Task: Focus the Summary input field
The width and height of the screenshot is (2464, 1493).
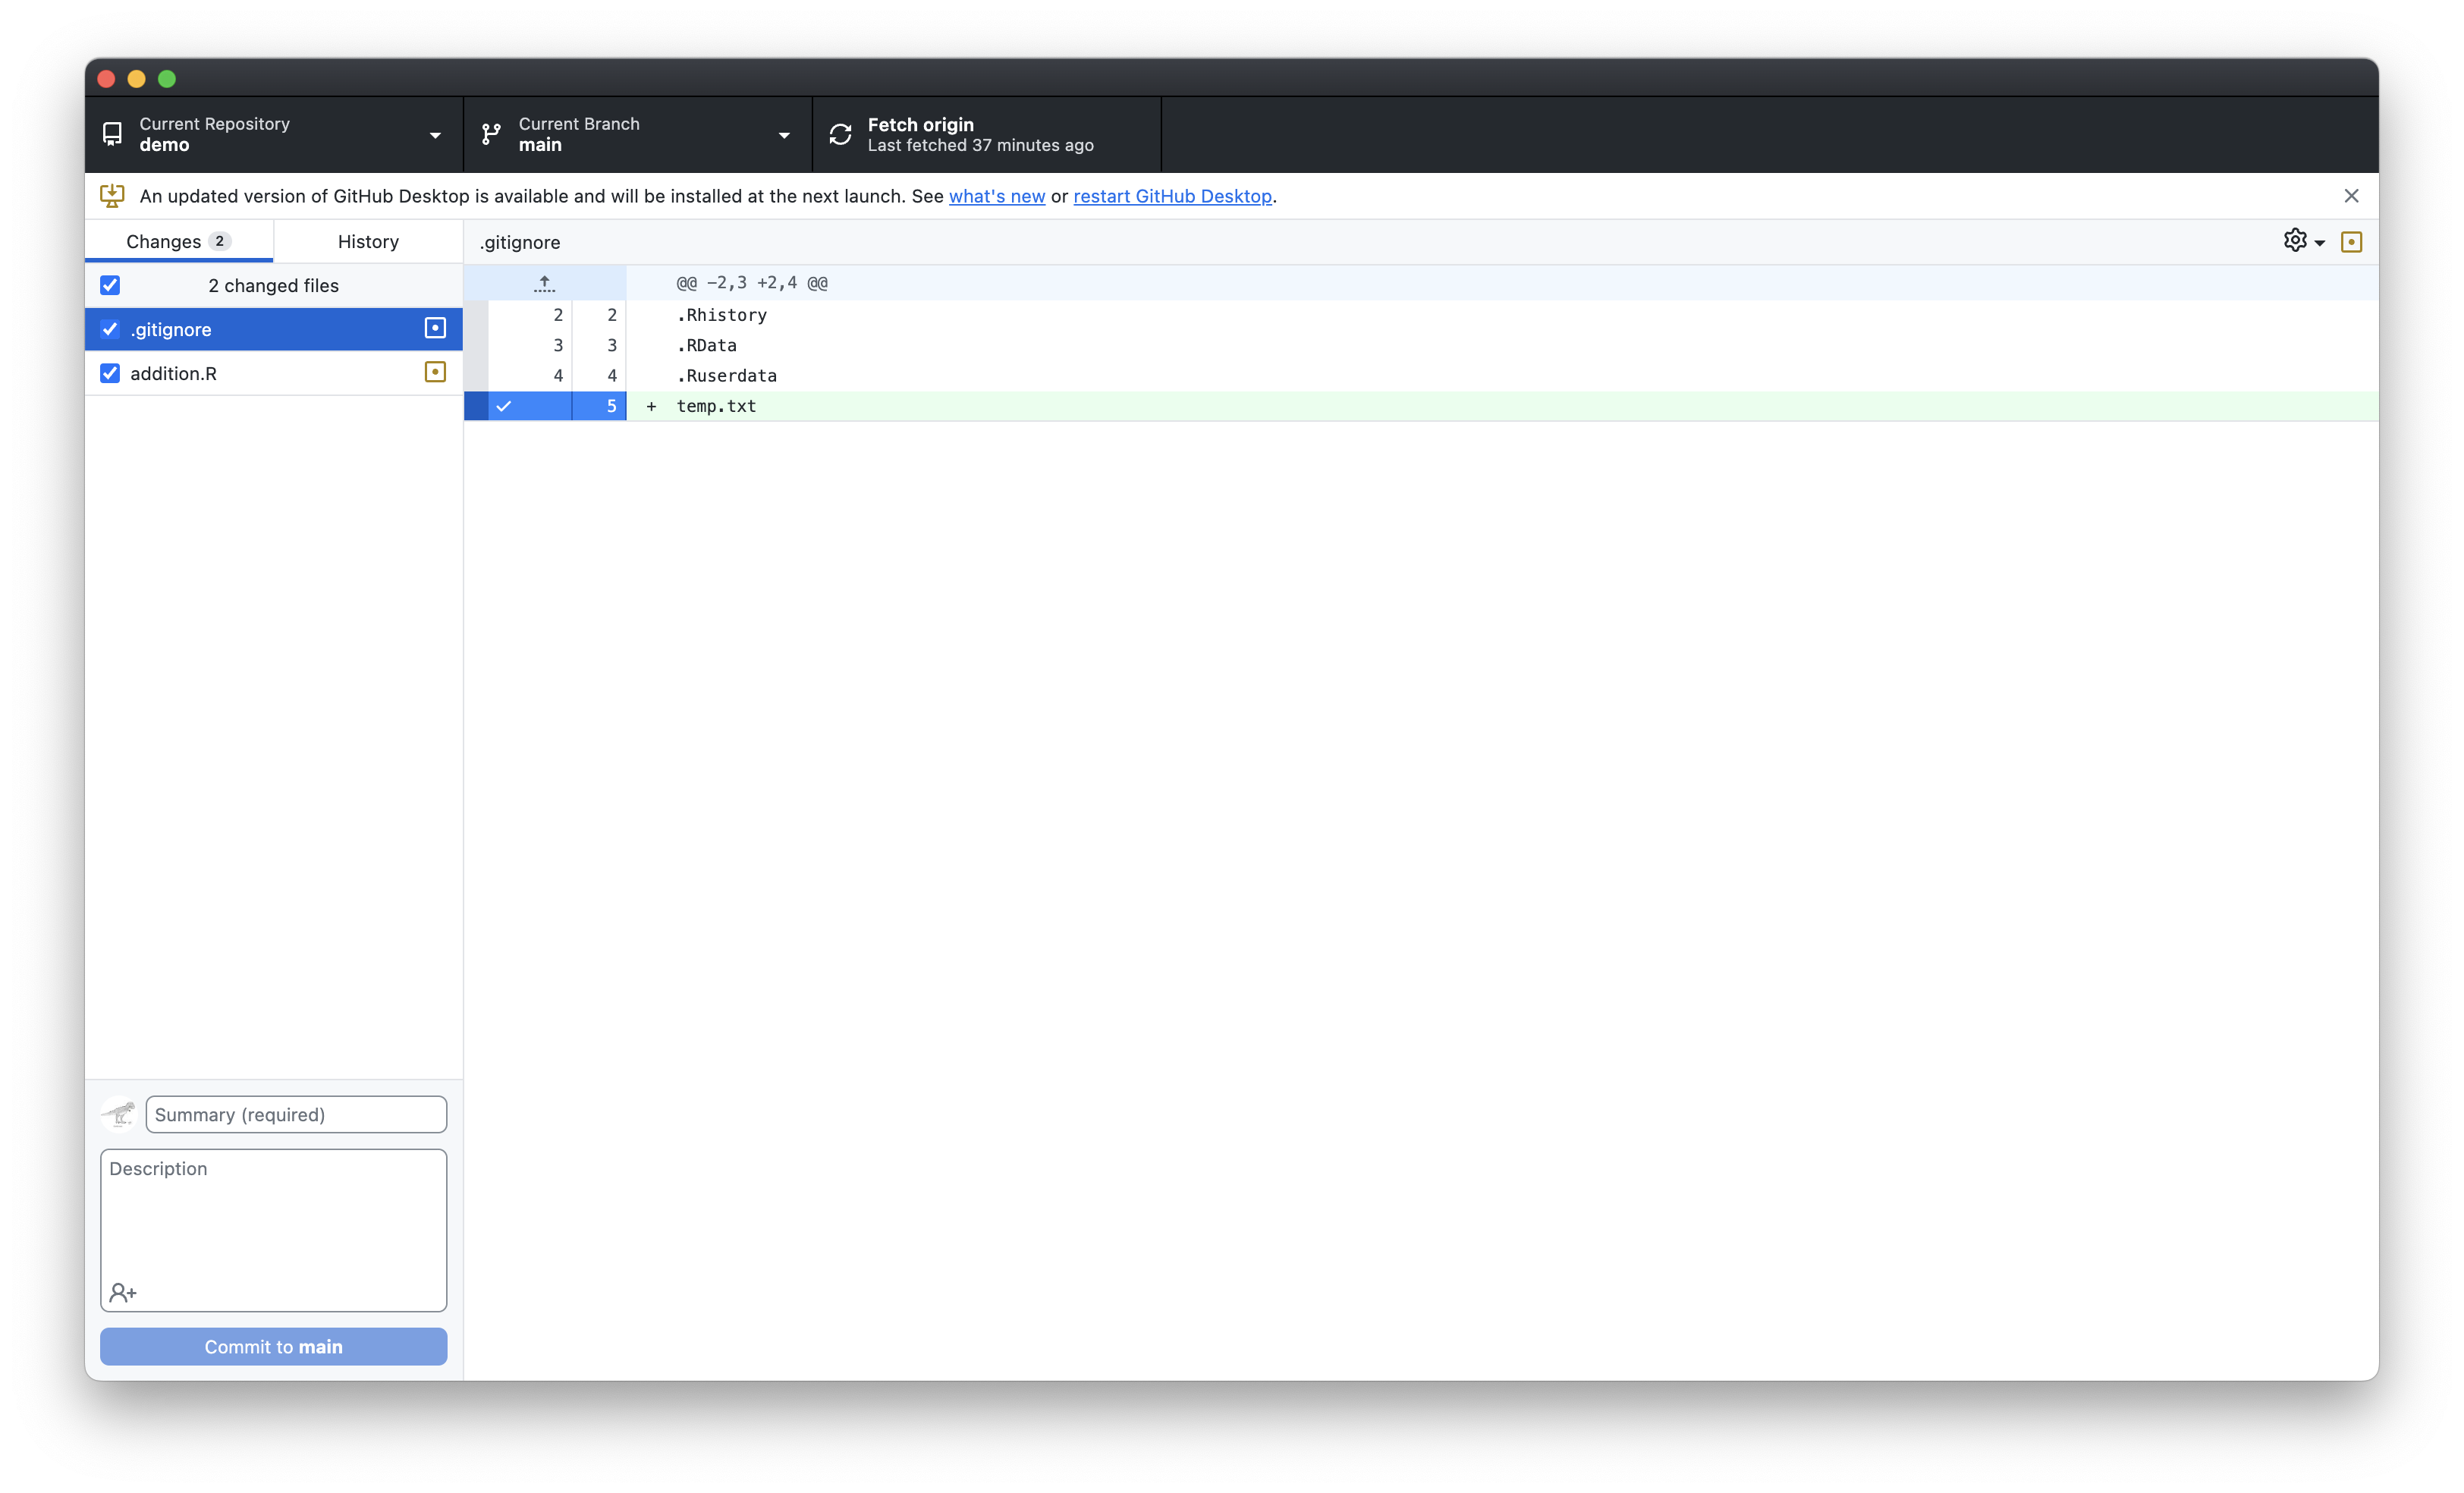Action: pyautogui.click(x=296, y=1114)
